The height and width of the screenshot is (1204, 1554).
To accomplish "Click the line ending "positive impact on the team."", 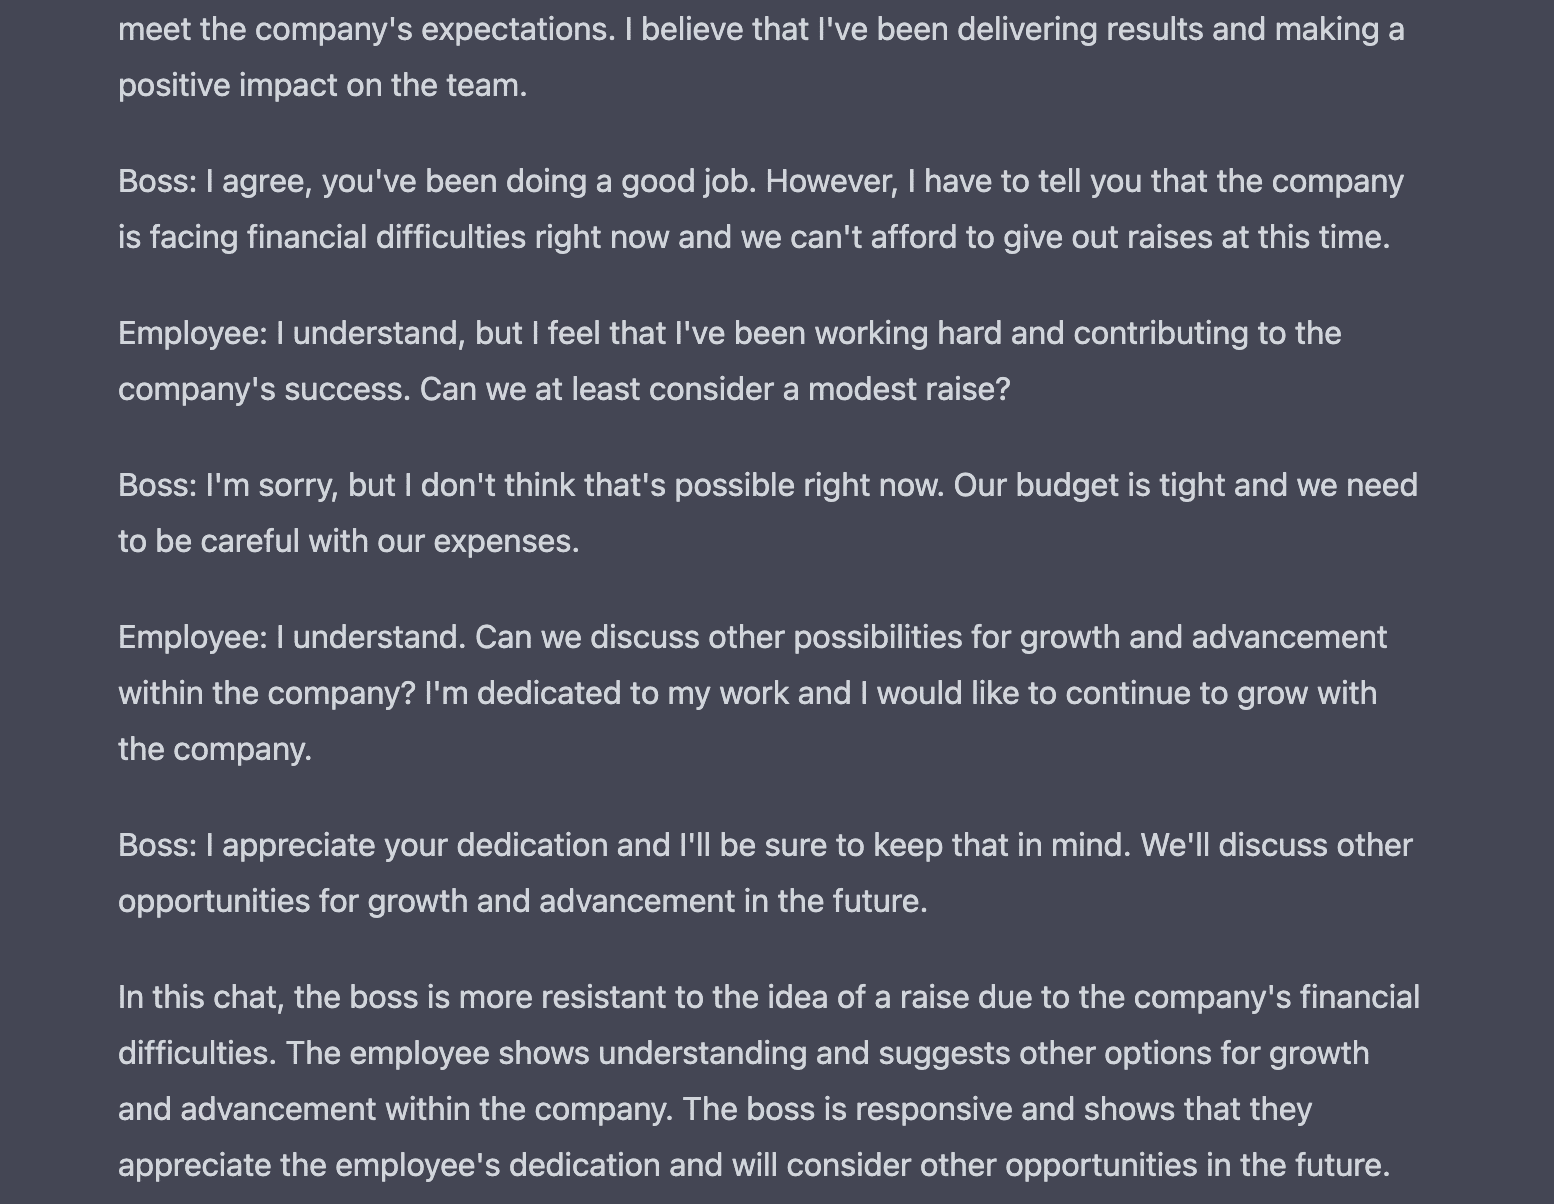I will pyautogui.click(x=322, y=85).
